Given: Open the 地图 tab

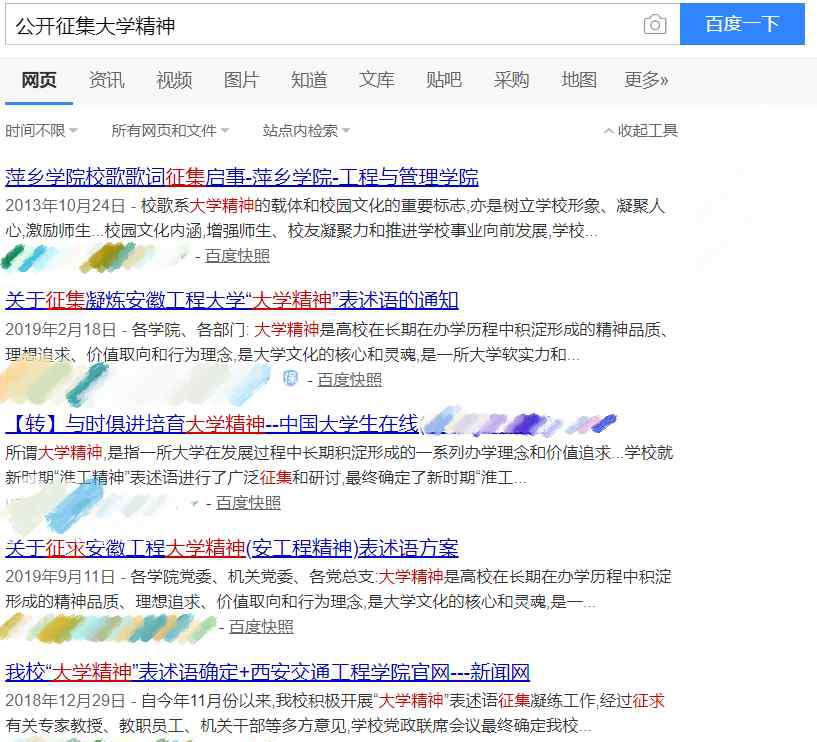Looking at the screenshot, I should click(x=579, y=80).
